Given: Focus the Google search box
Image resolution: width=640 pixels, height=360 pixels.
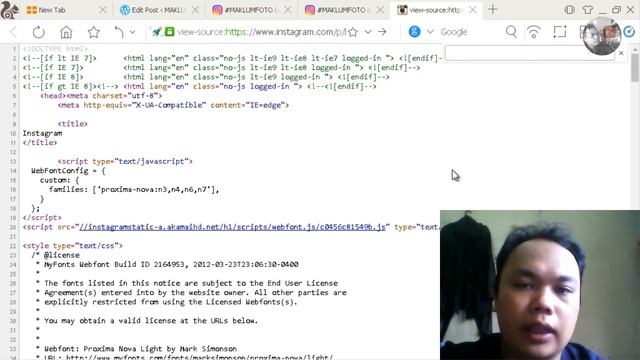Looking at the screenshot, I should tap(469, 32).
